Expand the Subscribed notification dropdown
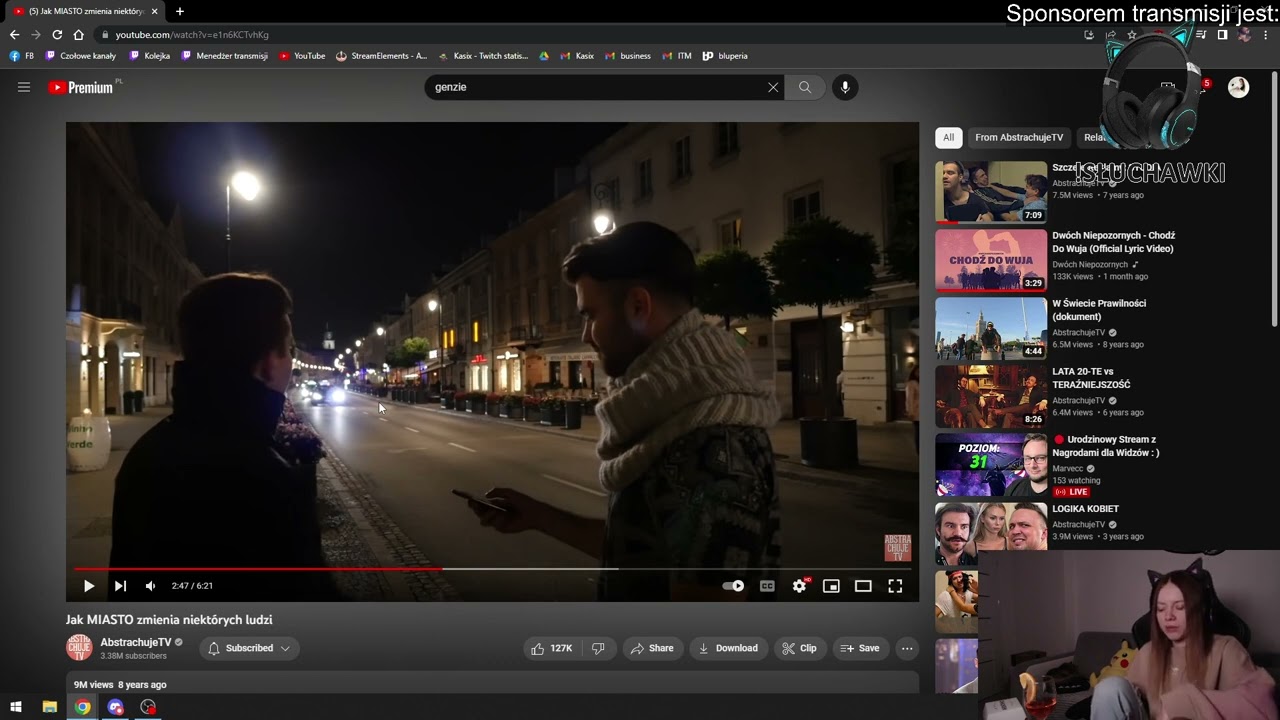This screenshot has width=1280, height=720. point(249,648)
